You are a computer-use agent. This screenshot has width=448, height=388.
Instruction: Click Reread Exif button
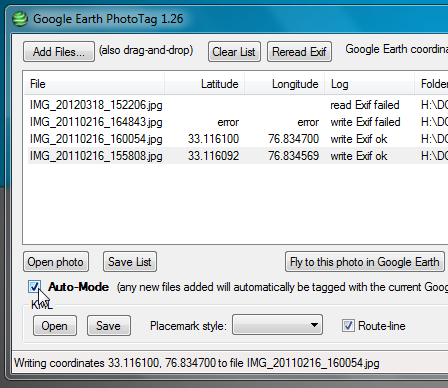299,52
